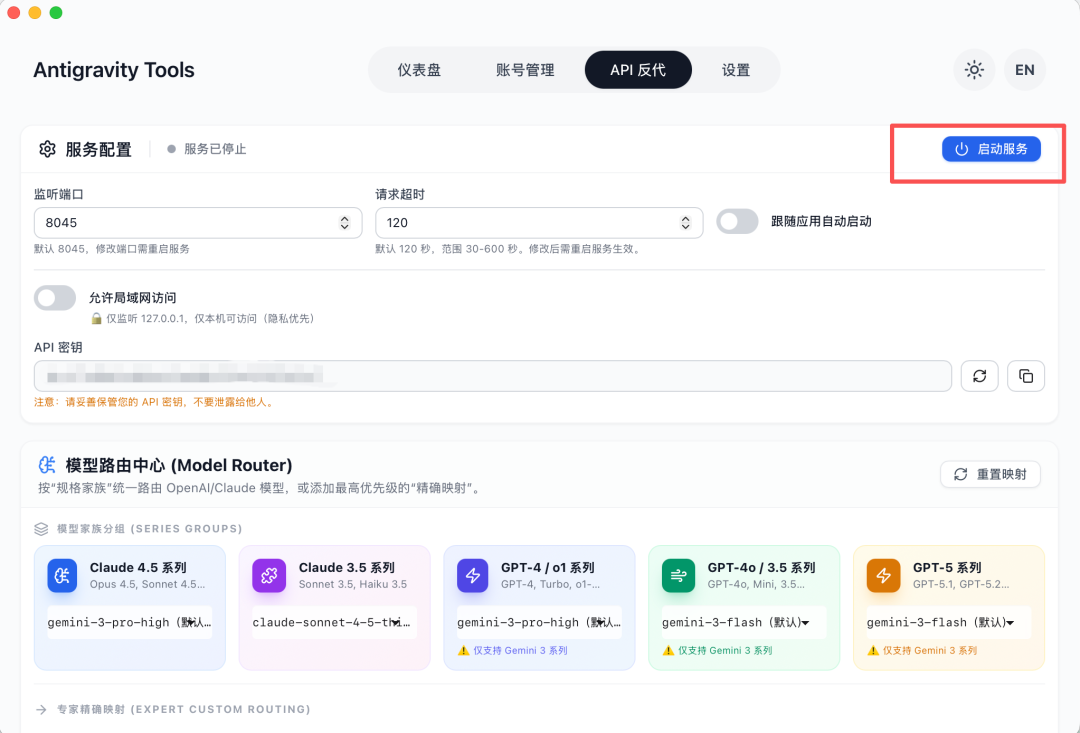Click the GPT-5 series orange icon
Screen dimensions: 1080x733
click(x=883, y=575)
